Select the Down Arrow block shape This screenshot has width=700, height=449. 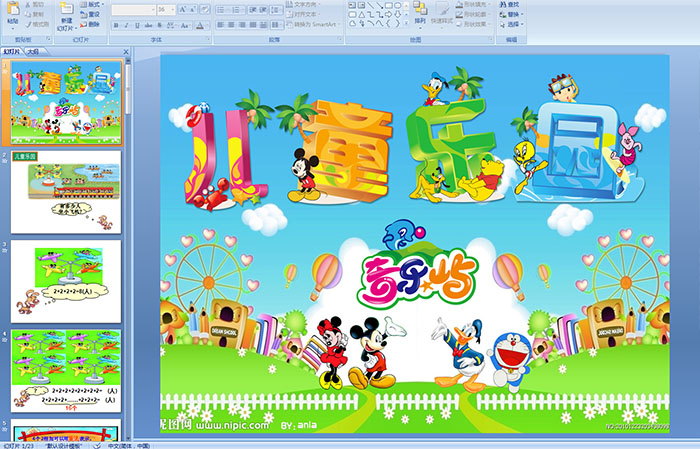pyautogui.click(x=397, y=15)
